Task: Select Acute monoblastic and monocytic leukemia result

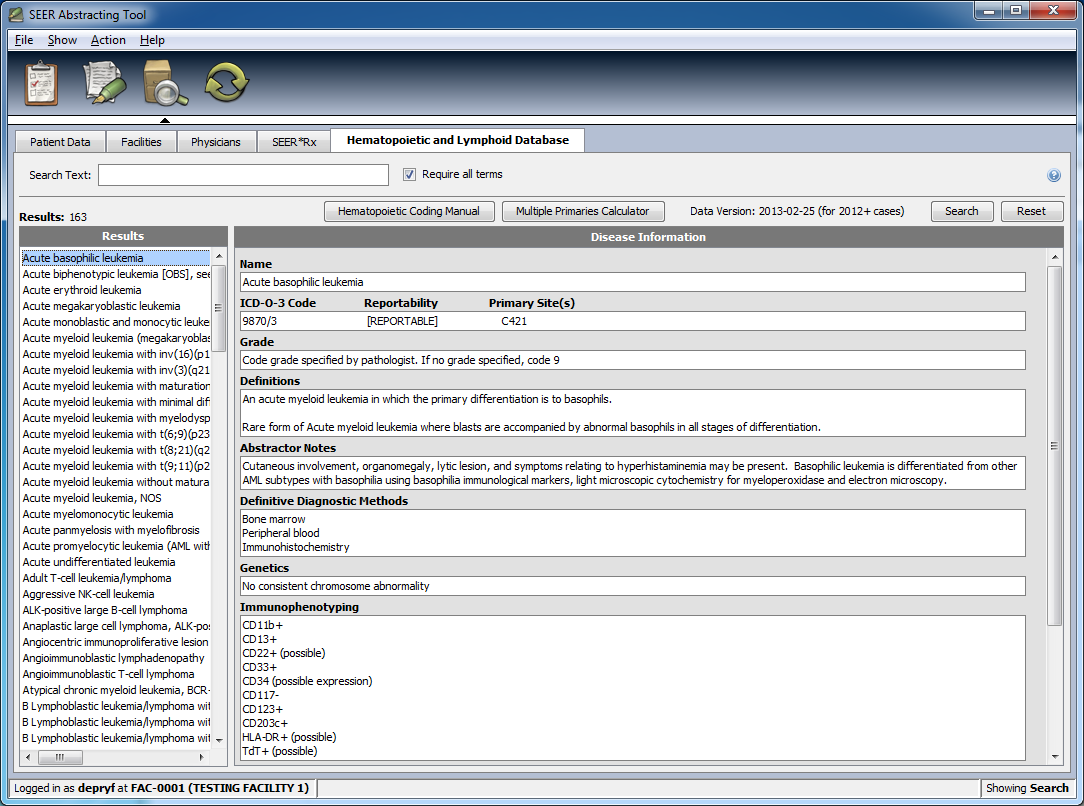Action: (x=115, y=321)
